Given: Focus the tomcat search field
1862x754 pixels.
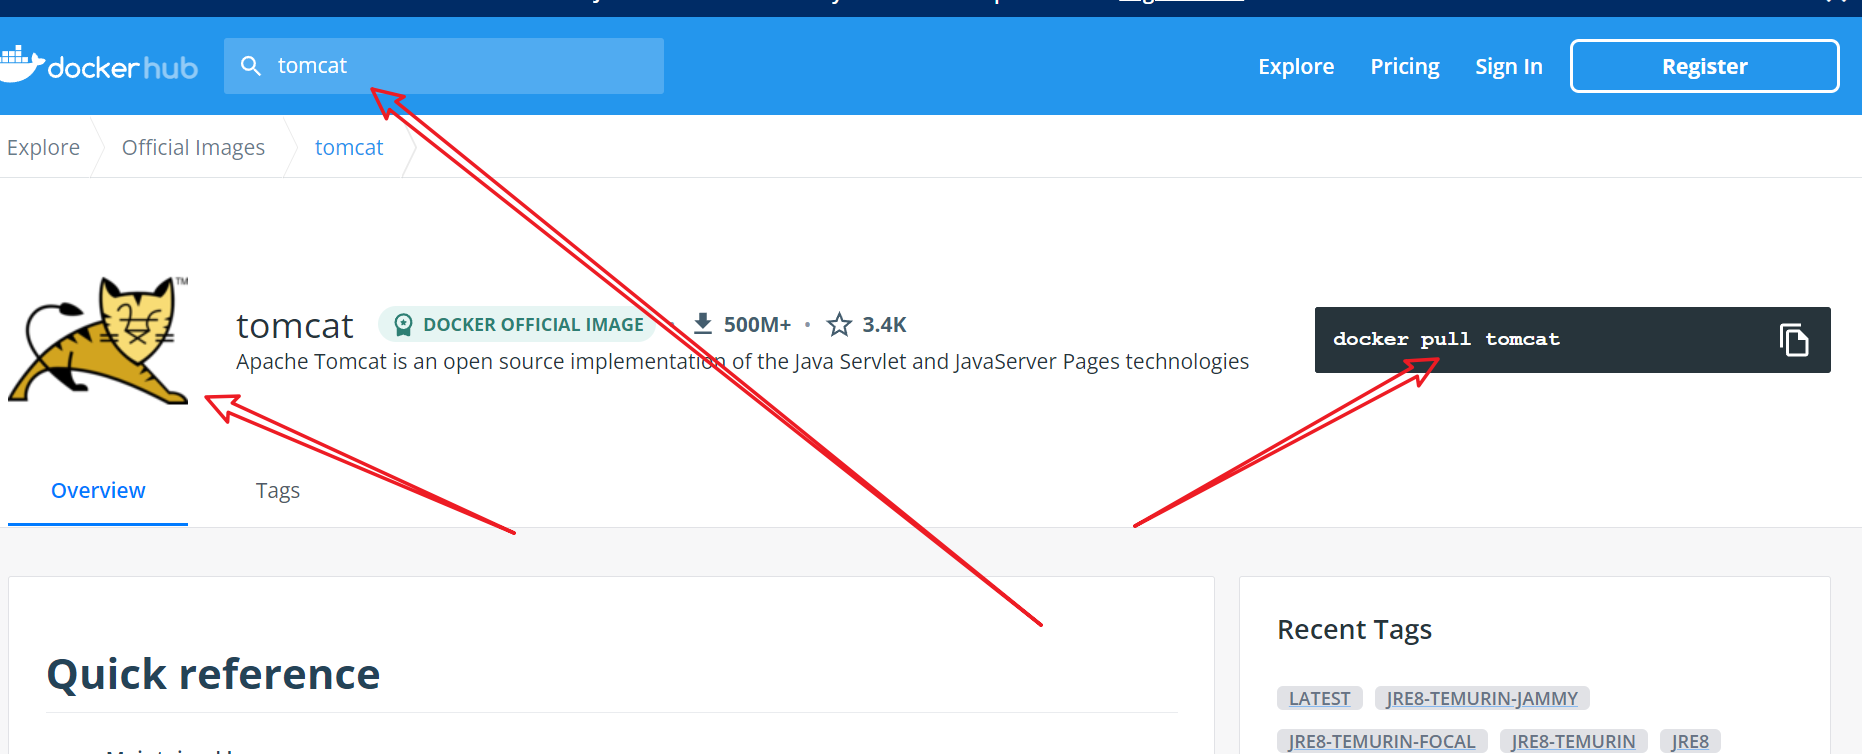Looking at the screenshot, I should tap(444, 66).
